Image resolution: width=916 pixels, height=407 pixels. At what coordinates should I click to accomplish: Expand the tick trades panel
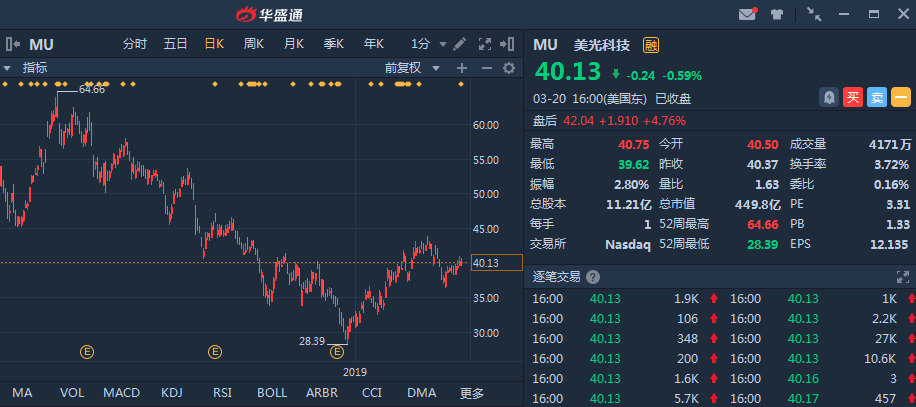[x=903, y=277]
